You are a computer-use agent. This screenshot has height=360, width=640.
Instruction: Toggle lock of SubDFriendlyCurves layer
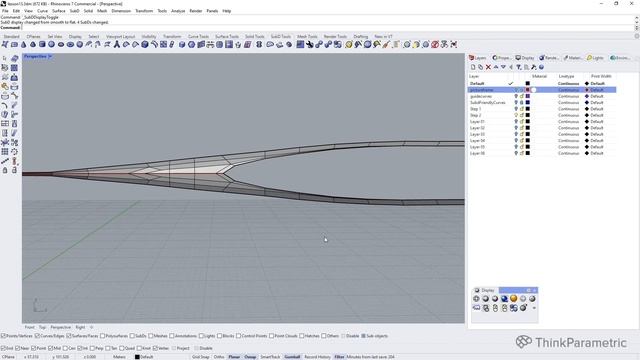(522, 102)
